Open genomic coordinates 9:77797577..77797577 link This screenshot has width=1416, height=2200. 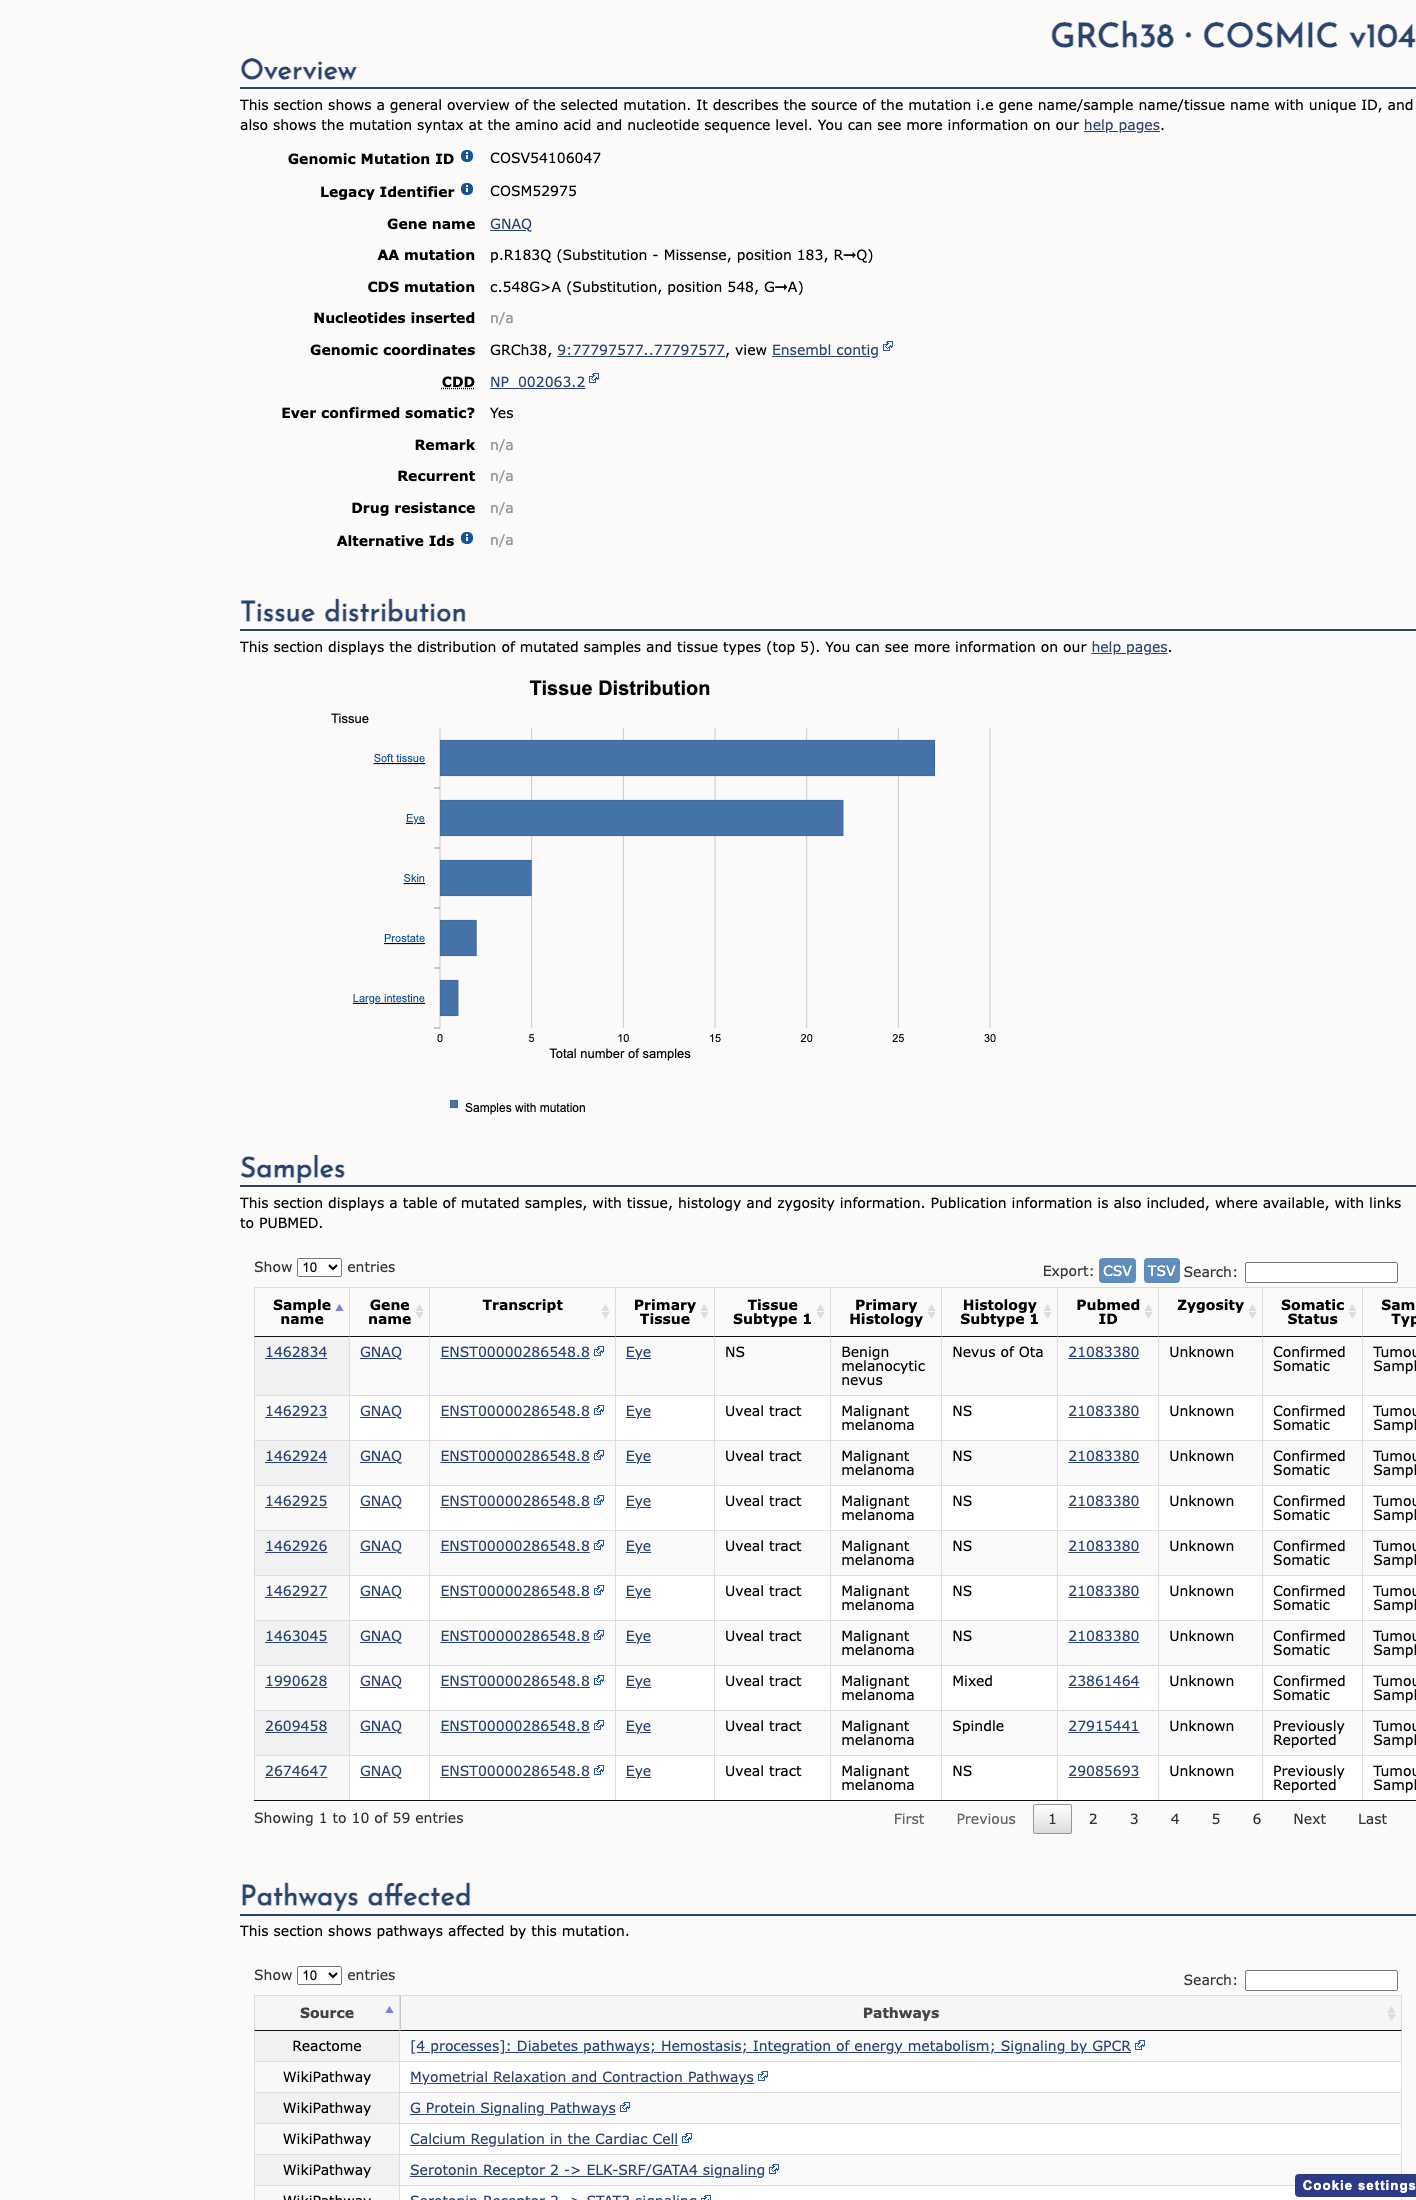tap(641, 350)
